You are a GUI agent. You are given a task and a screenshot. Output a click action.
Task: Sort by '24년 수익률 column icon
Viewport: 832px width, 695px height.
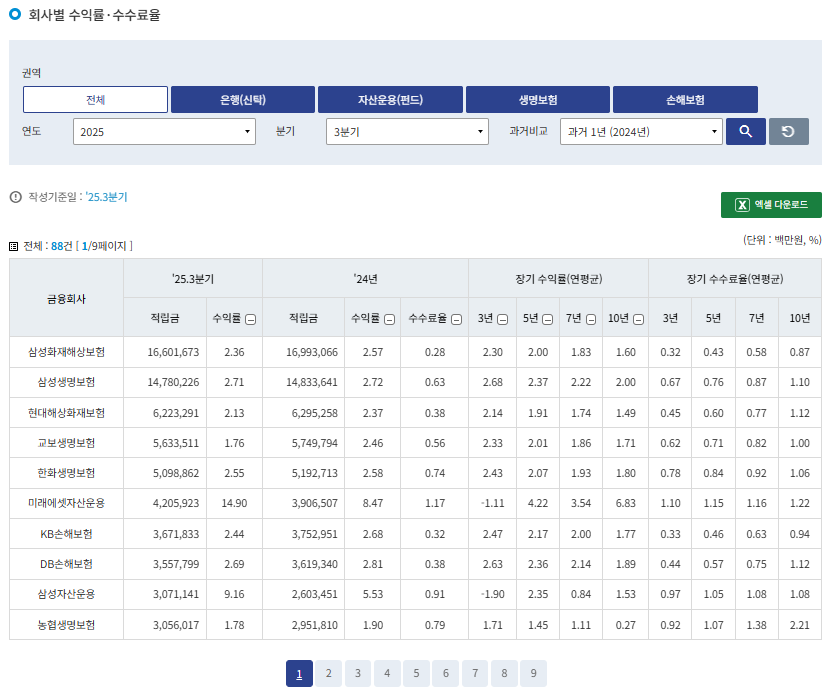click(389, 319)
